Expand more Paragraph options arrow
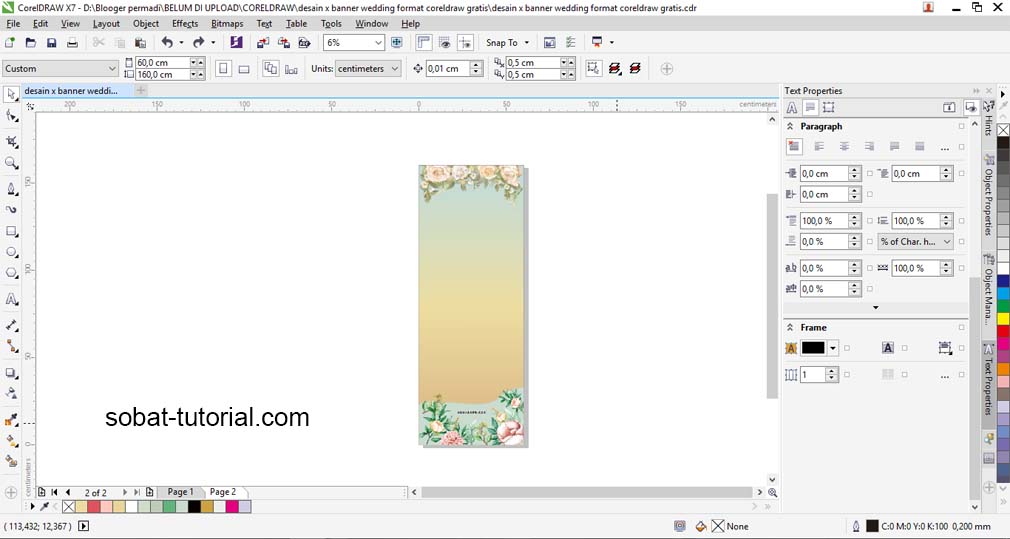The image size is (1010, 539). (875, 307)
